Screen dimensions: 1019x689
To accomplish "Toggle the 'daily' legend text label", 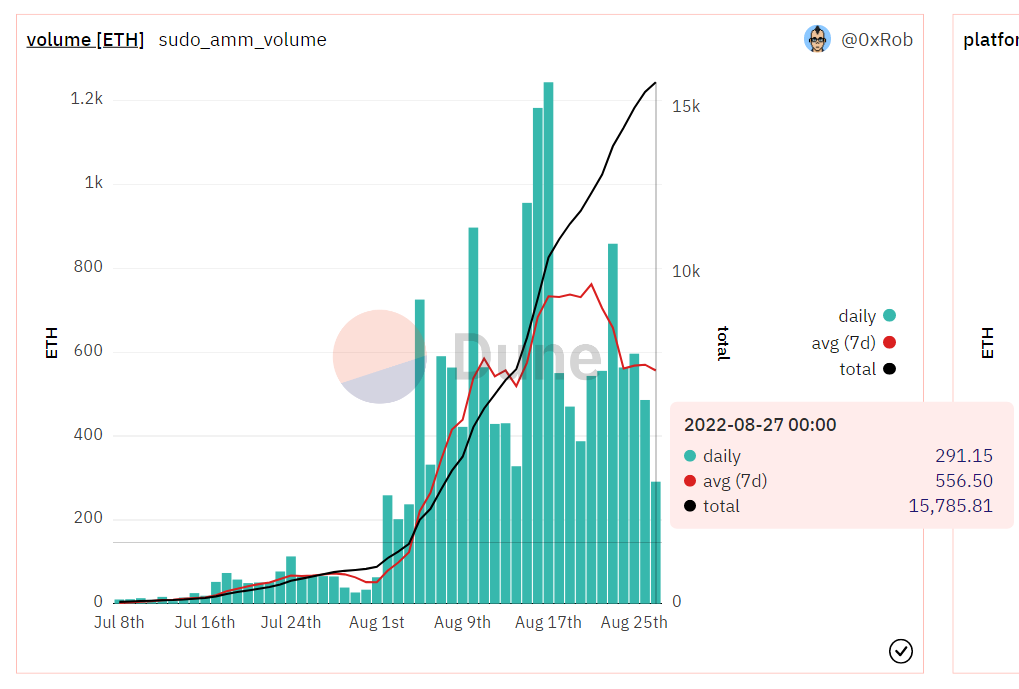I will 857,316.
